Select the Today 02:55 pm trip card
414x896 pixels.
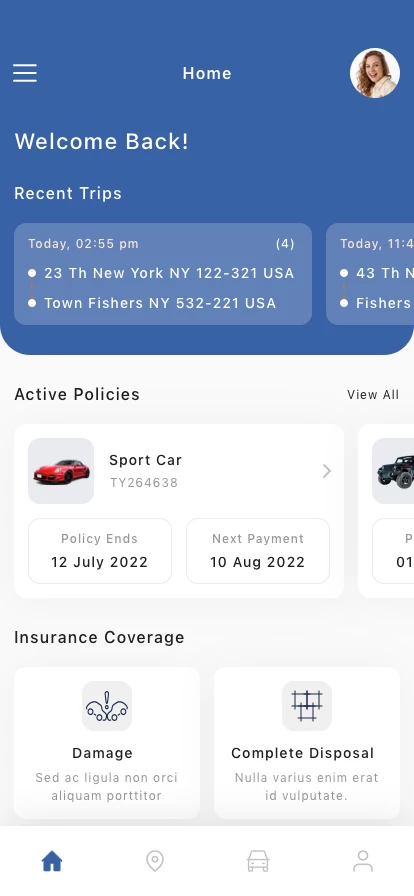[163, 274]
